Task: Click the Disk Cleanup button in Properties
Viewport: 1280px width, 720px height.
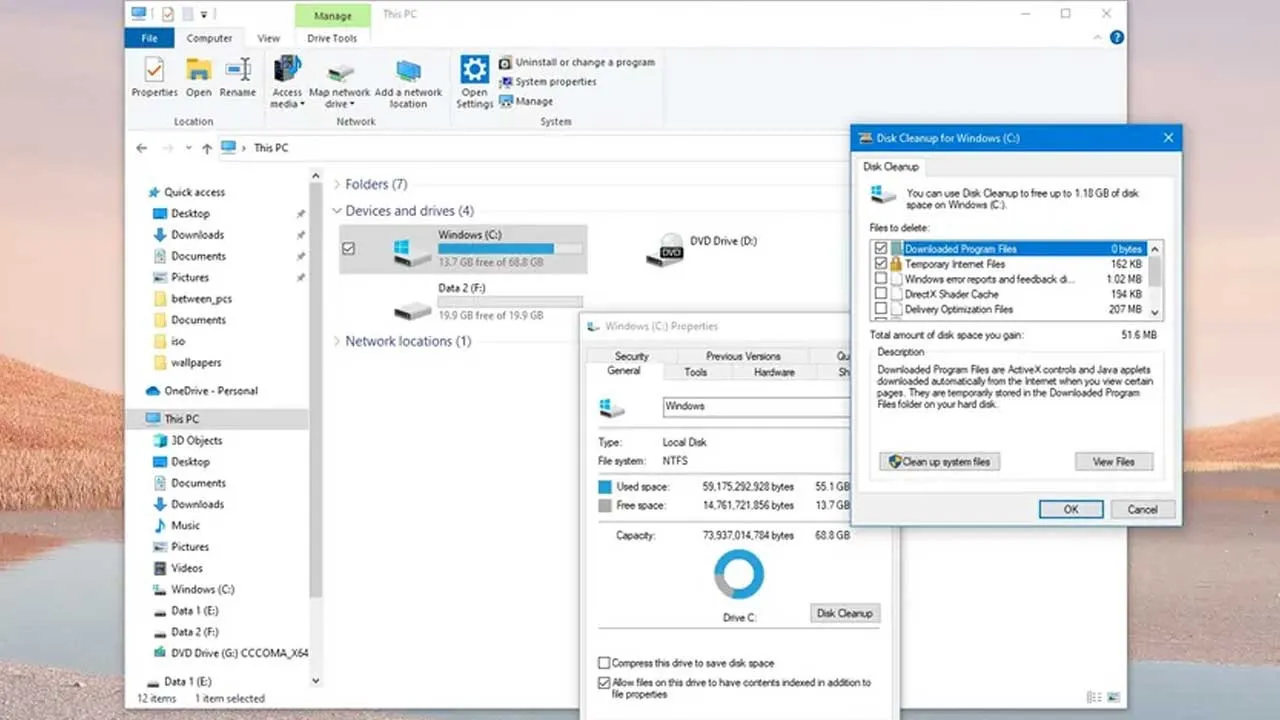Action: click(x=845, y=613)
